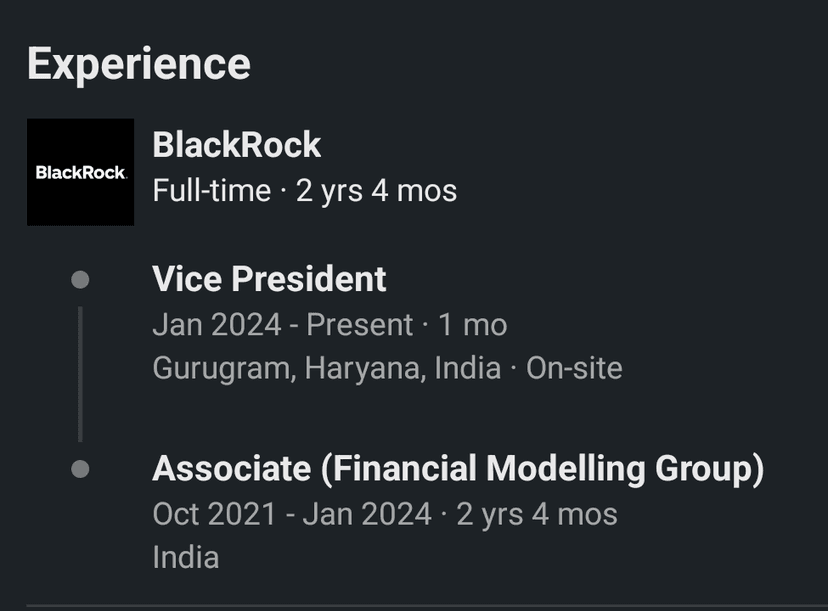Click the BlackRock company logo

click(80, 172)
